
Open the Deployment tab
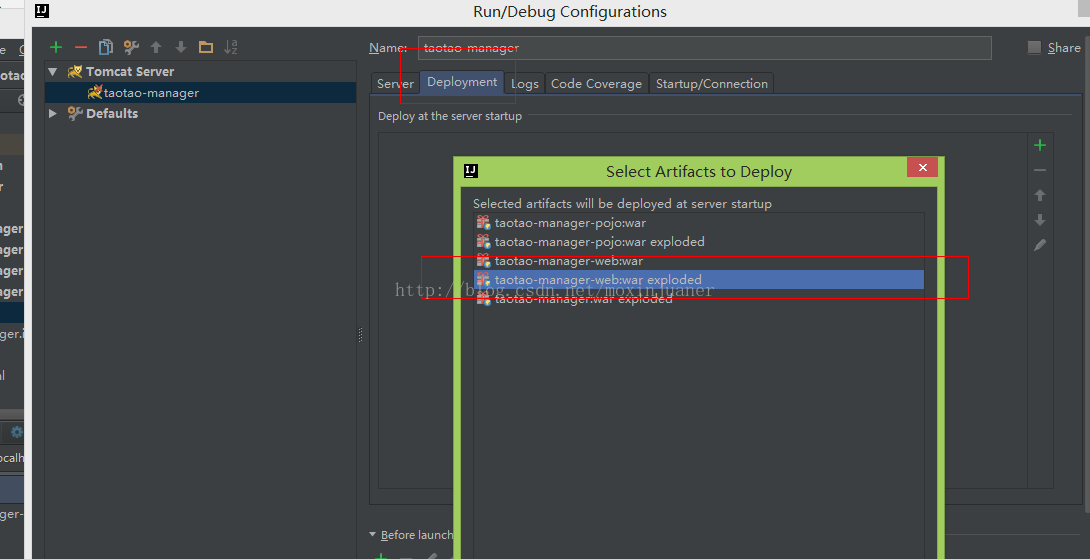462,82
